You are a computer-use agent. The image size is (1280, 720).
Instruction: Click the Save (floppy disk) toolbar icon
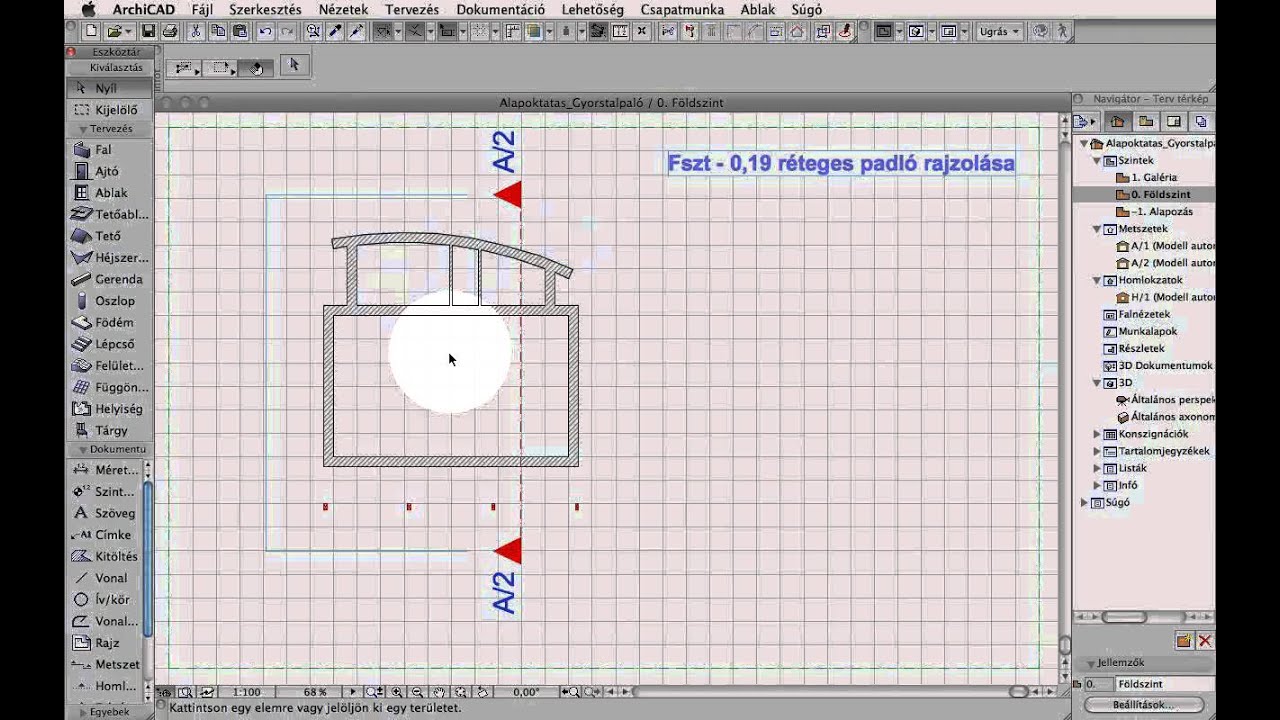(148, 31)
